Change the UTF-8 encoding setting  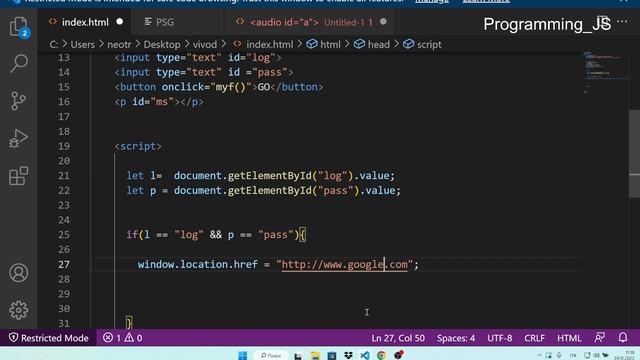click(x=500, y=338)
